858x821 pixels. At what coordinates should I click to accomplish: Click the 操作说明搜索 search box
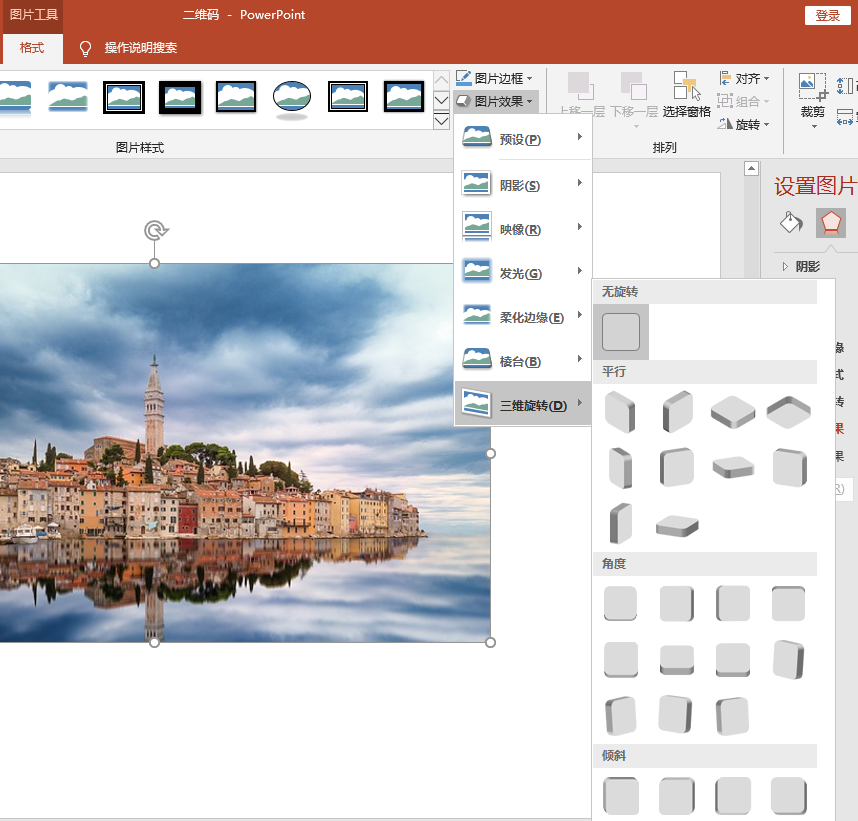[x=141, y=48]
